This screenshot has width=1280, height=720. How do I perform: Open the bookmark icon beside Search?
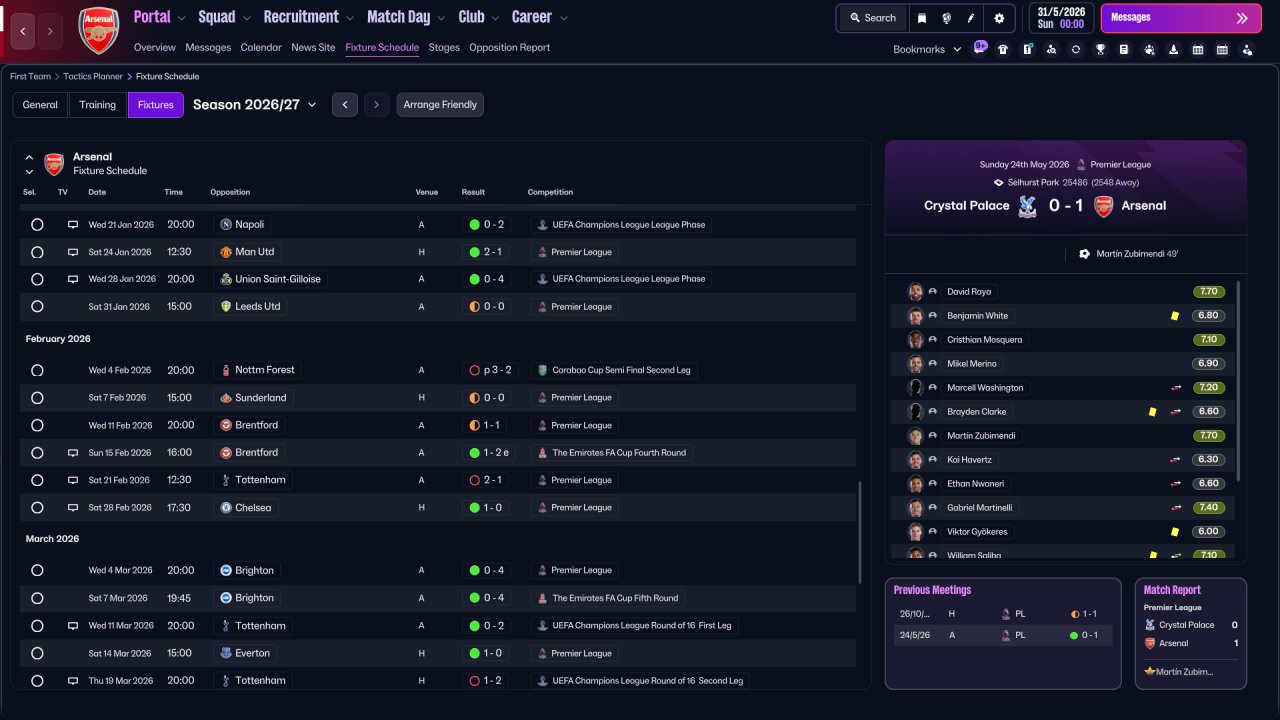coord(922,18)
